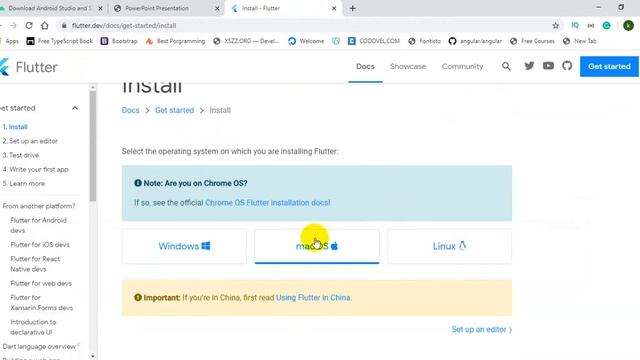Image resolution: width=640 pixels, height=360 pixels.
Task: Open a new browser tab with plus
Action: tap(353, 8)
